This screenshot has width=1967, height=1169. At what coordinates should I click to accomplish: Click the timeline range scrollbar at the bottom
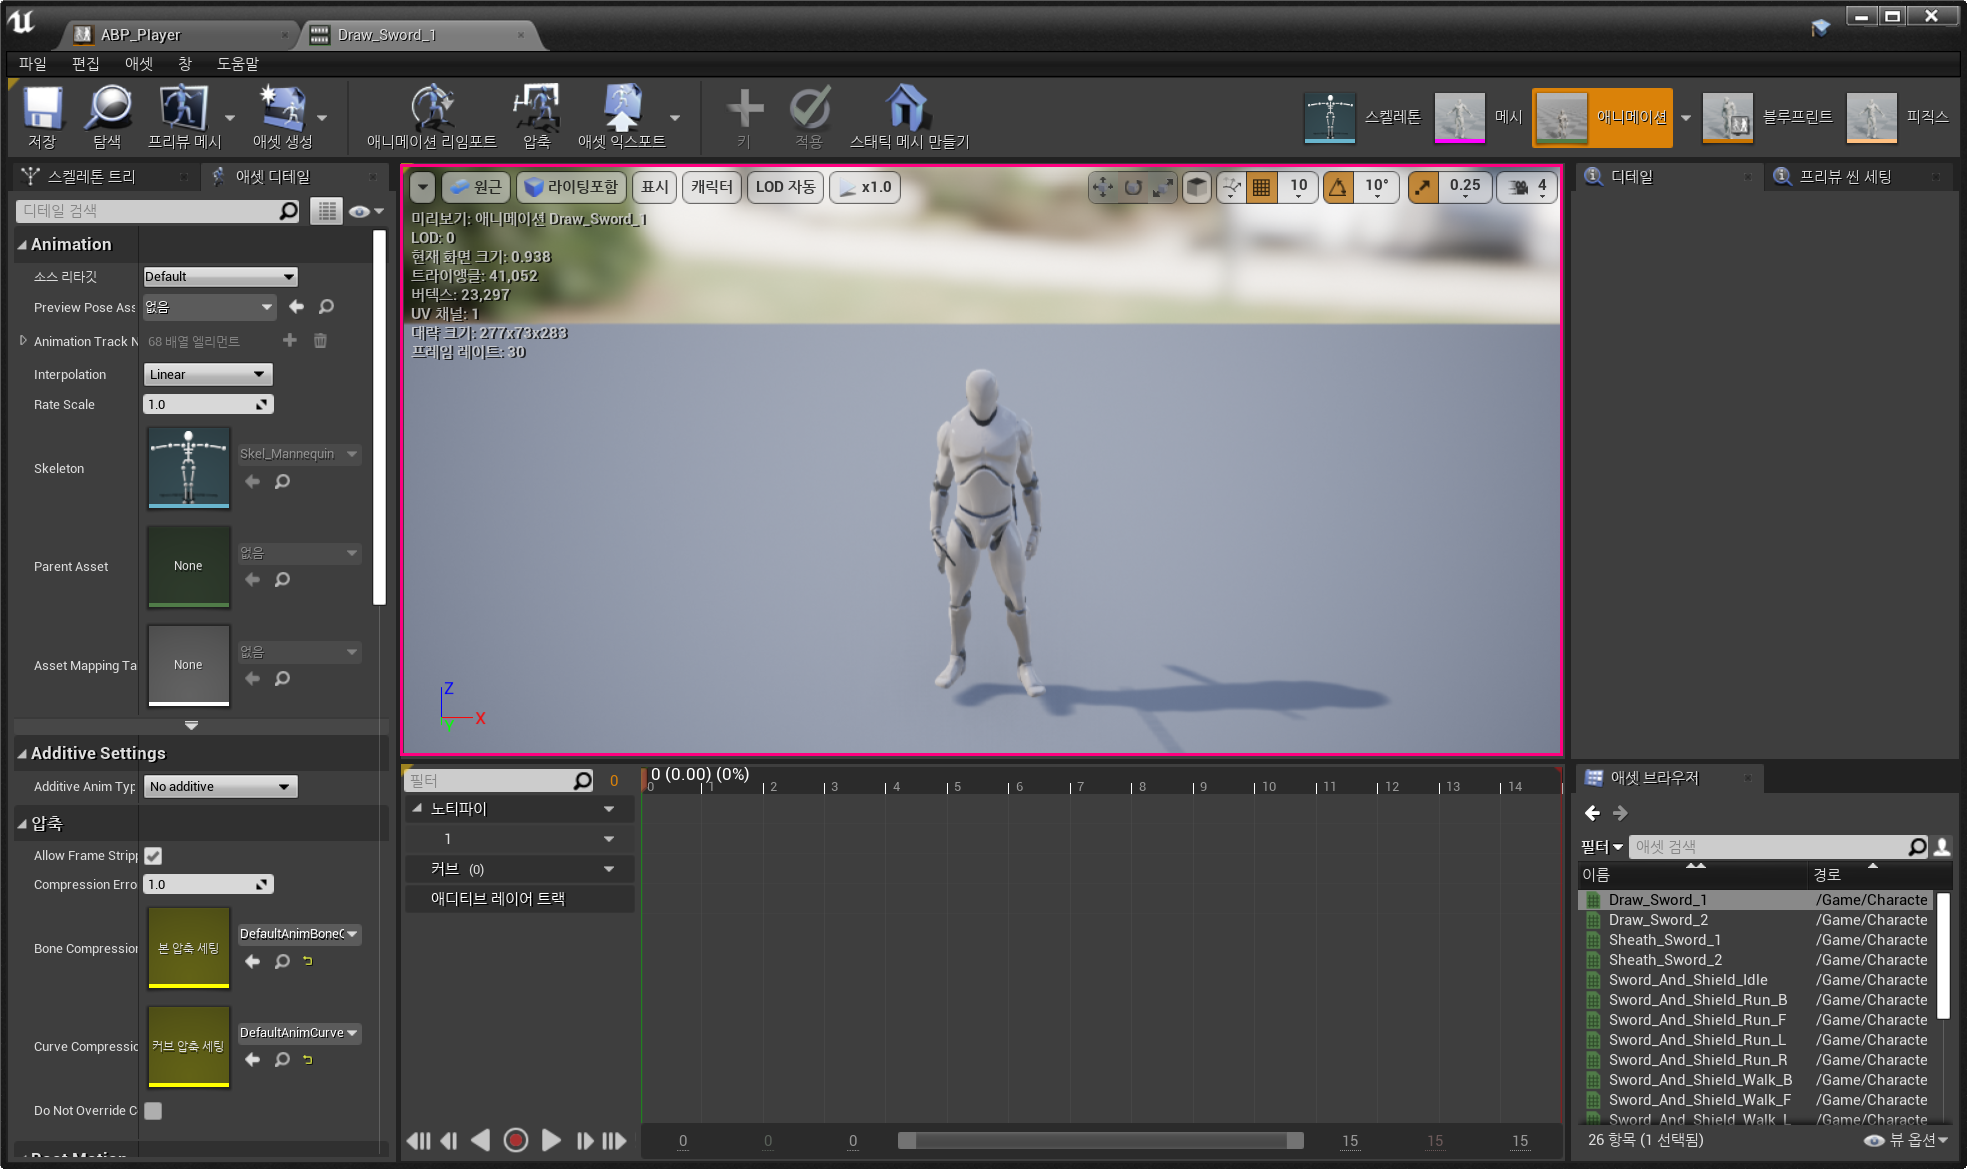pos(1100,1141)
